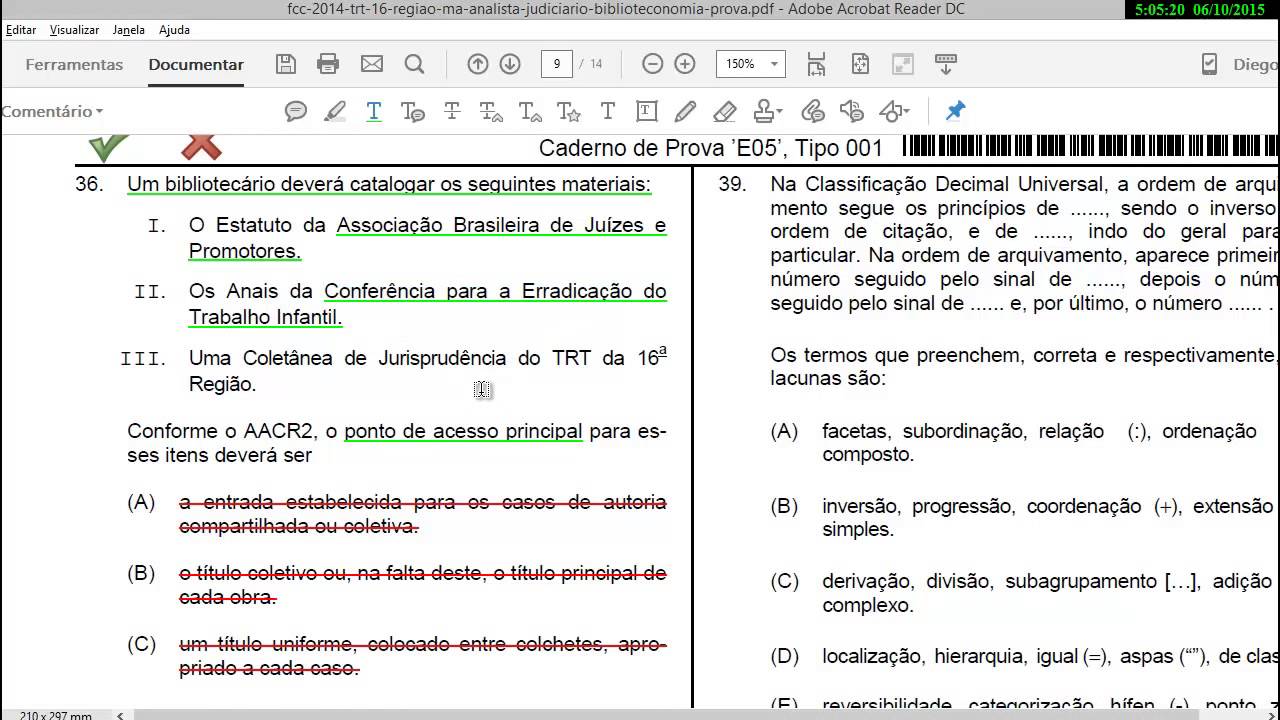This screenshot has height=720, width=1280.
Task: Click struck-through answer option (A) text
Action: point(422,514)
